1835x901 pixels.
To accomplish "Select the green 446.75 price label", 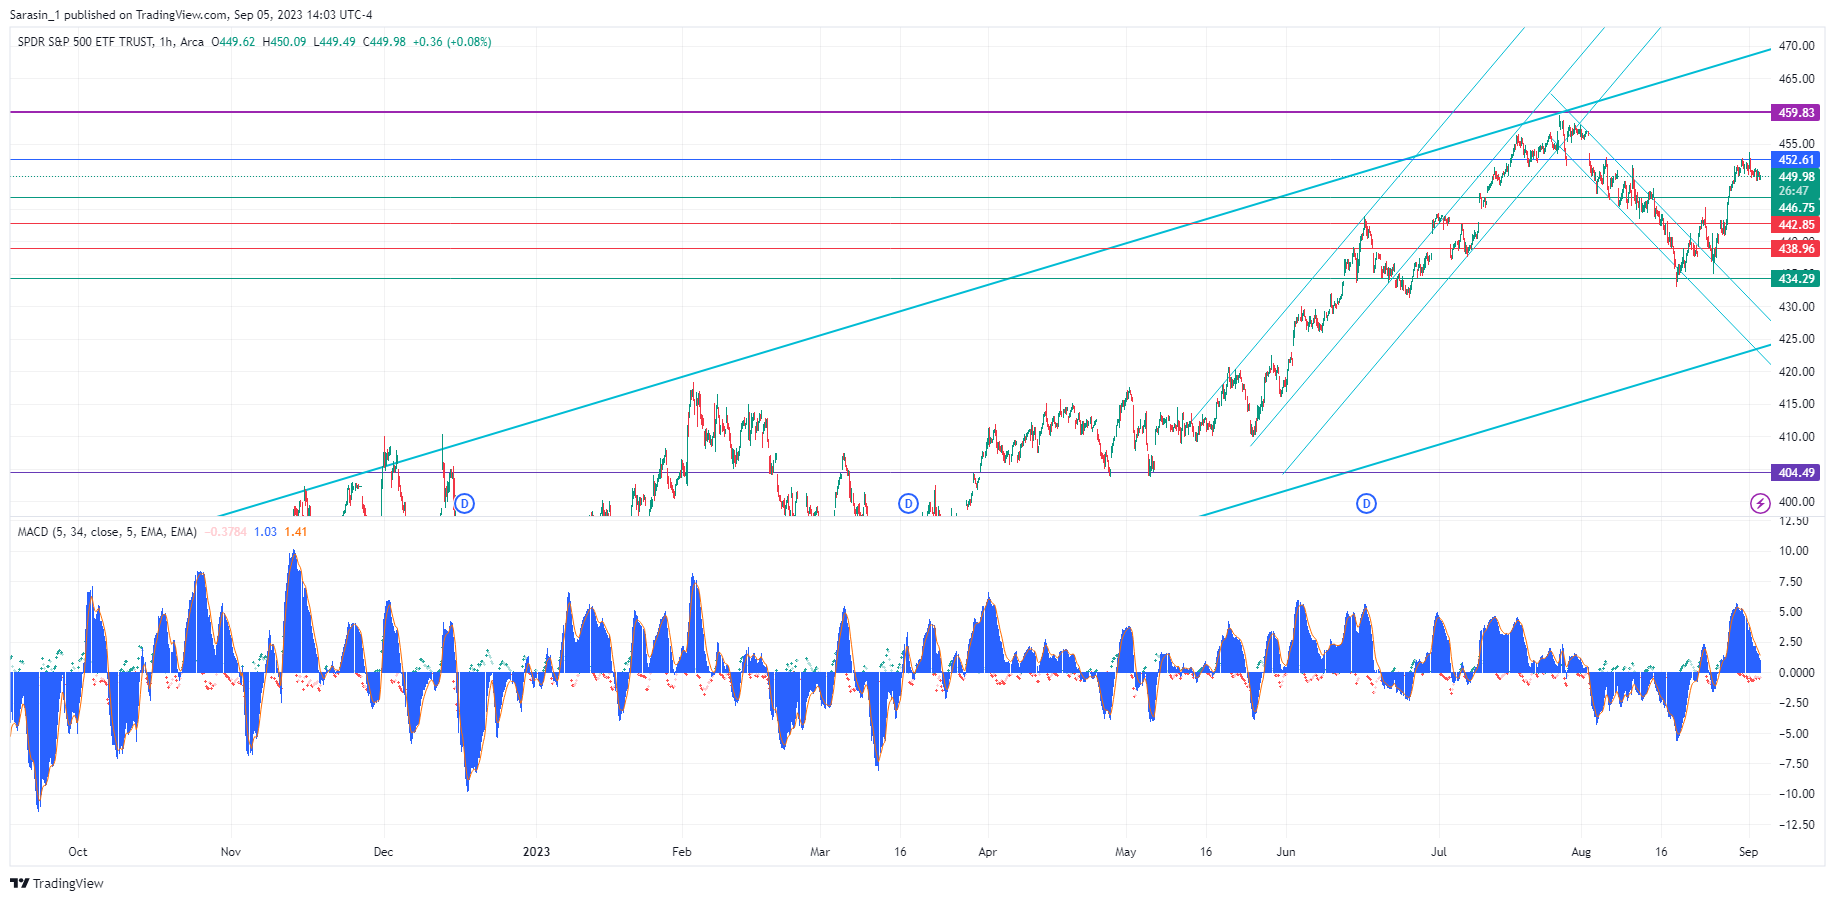I will [1796, 208].
